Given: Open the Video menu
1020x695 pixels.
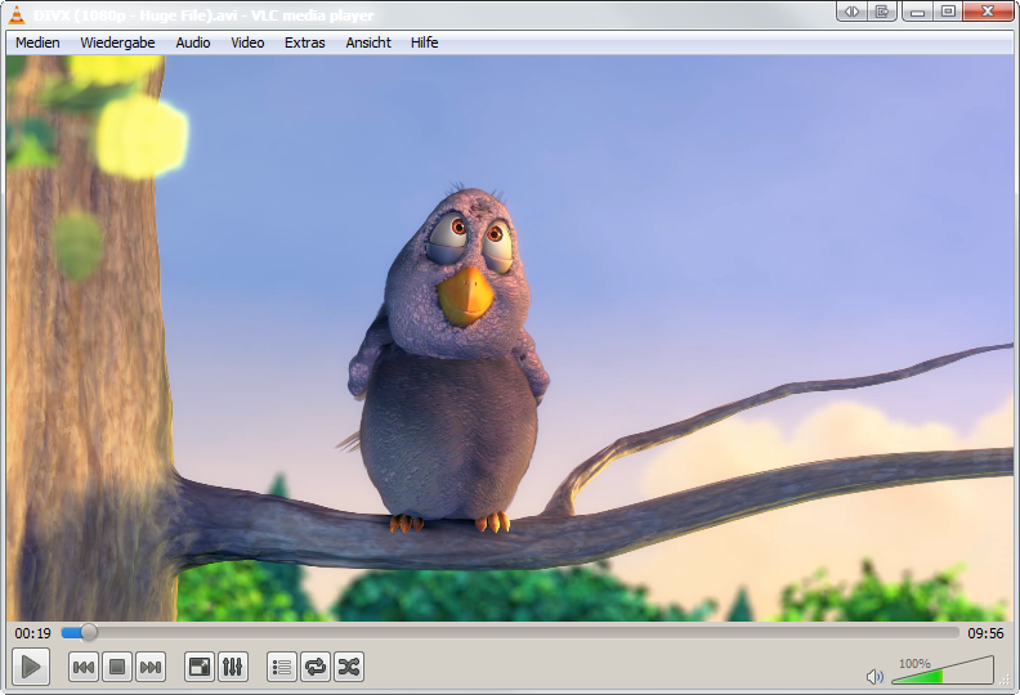Looking at the screenshot, I should tap(248, 43).
